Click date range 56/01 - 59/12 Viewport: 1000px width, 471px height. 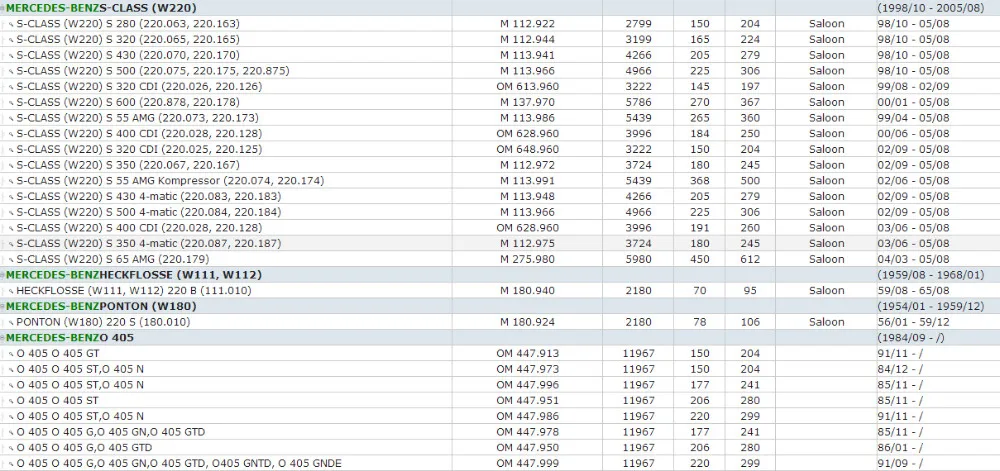(x=913, y=322)
